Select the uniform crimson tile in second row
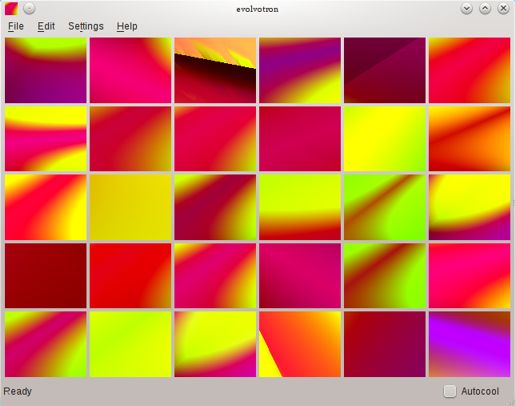 300,139
